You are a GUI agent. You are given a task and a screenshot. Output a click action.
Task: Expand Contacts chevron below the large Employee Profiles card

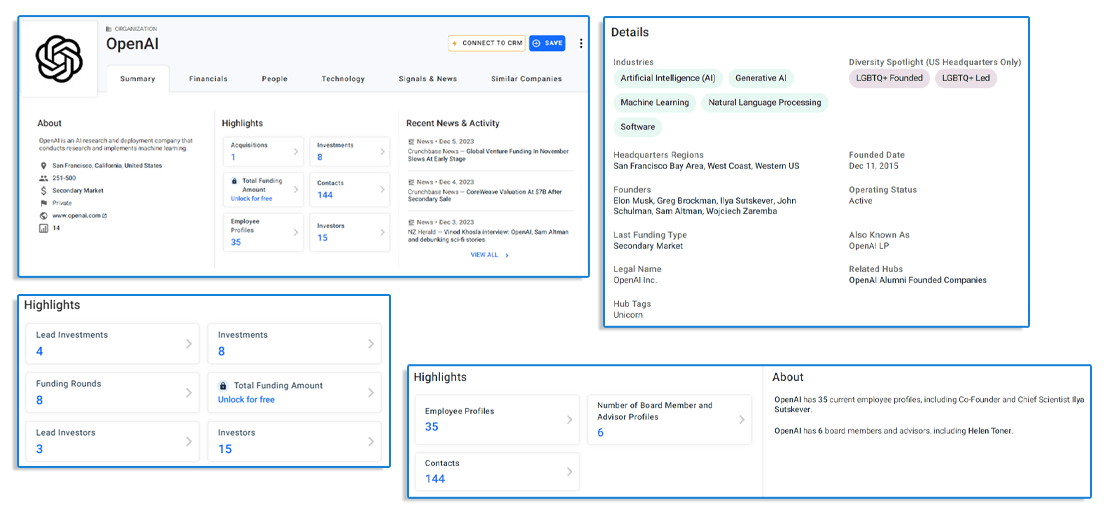point(568,471)
